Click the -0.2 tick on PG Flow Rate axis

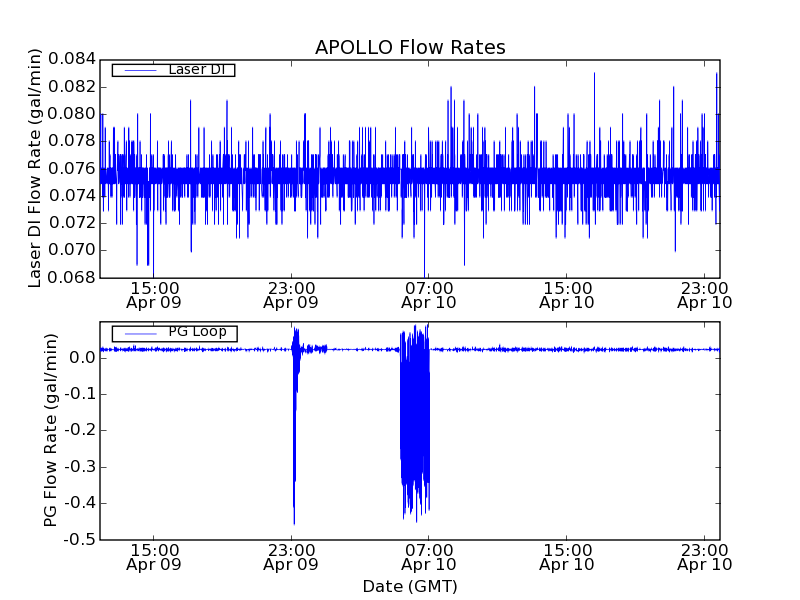80,430
